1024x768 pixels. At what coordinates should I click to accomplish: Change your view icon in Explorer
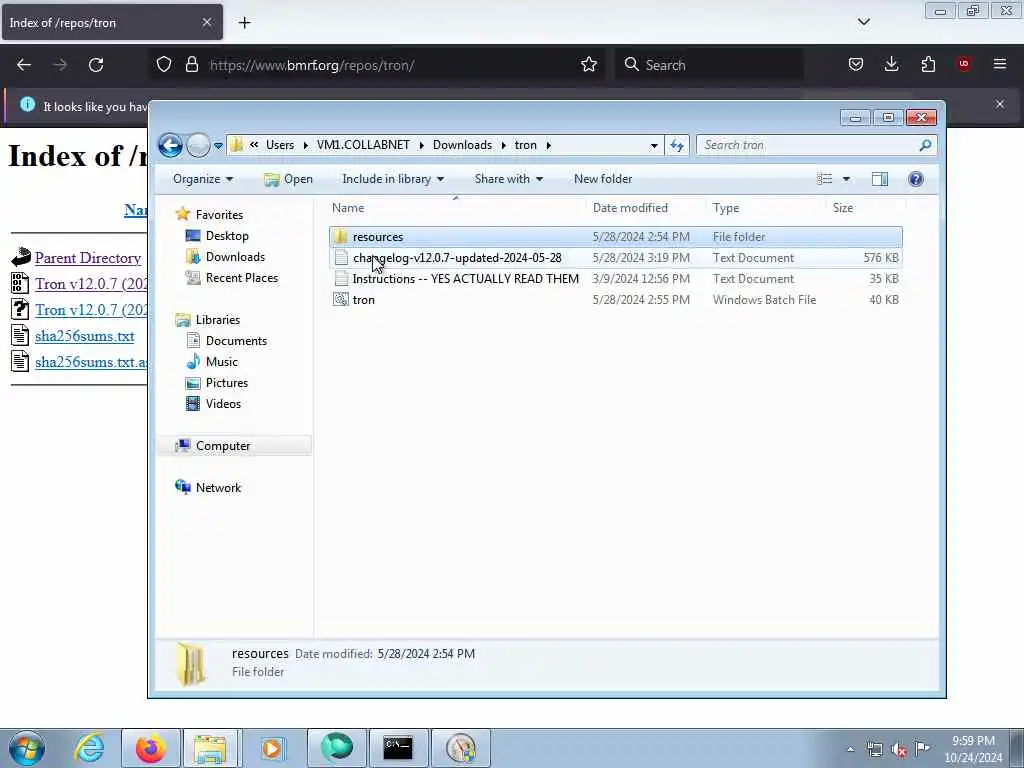tap(825, 179)
